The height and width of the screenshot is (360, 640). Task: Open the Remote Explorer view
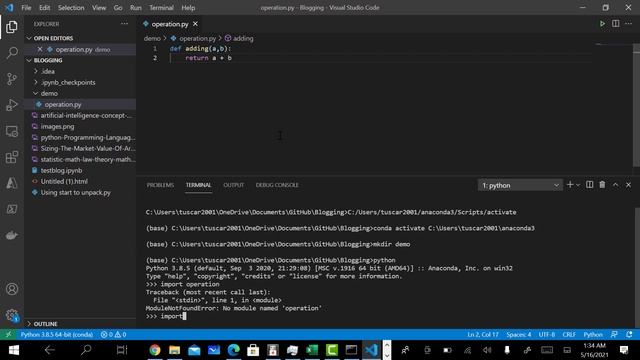pos(12,131)
